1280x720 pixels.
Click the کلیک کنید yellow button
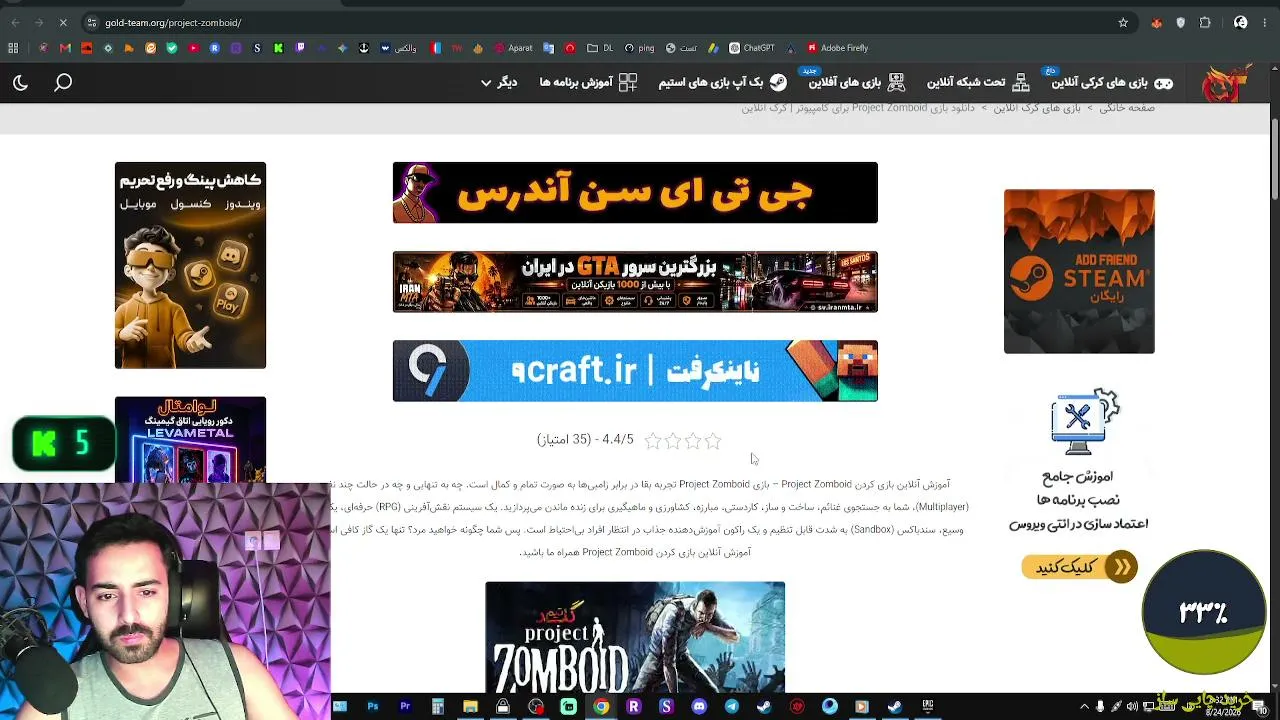point(1079,567)
